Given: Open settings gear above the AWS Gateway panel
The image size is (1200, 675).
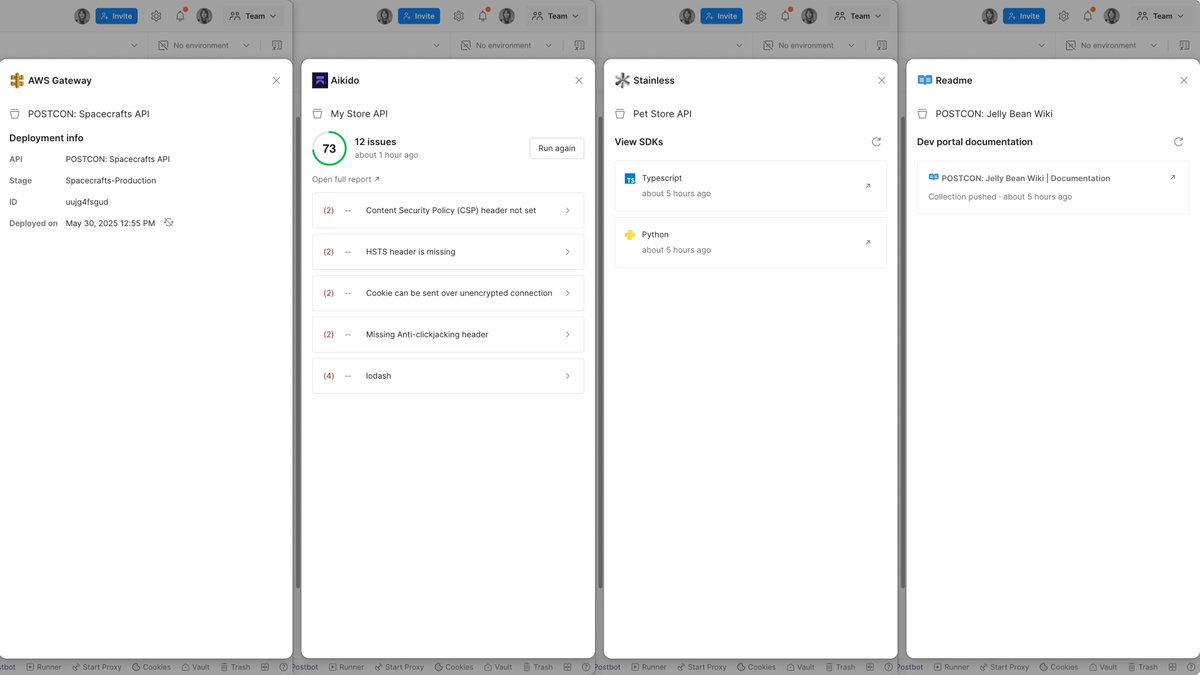Looking at the screenshot, I should click(156, 16).
